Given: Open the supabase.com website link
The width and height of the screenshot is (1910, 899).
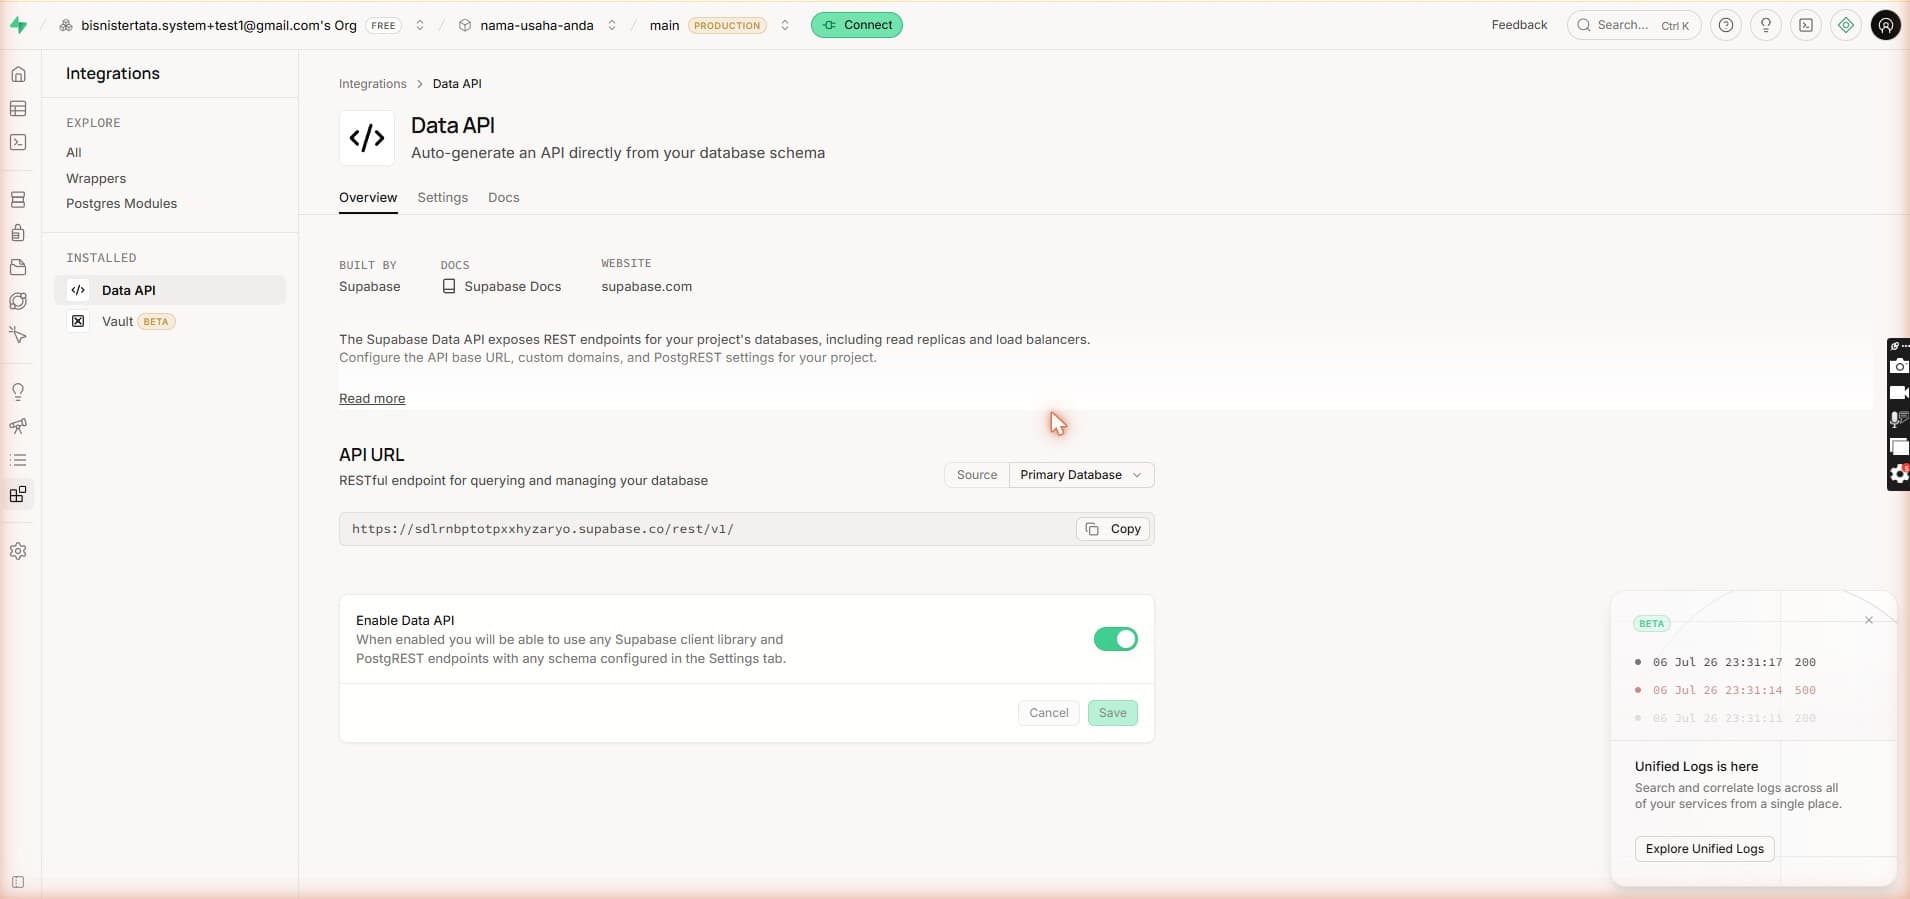Looking at the screenshot, I should [x=646, y=286].
